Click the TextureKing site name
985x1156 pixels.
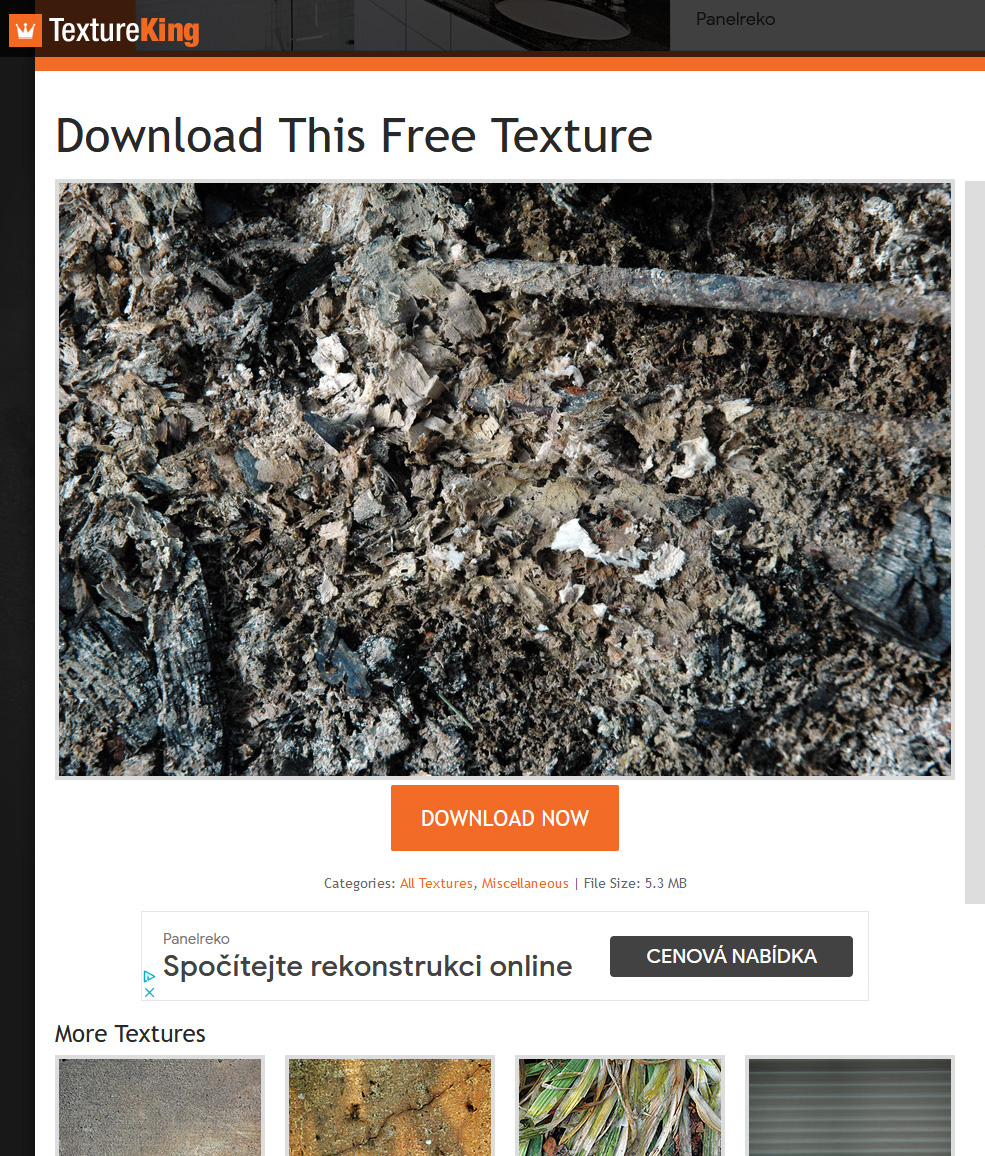pos(124,31)
